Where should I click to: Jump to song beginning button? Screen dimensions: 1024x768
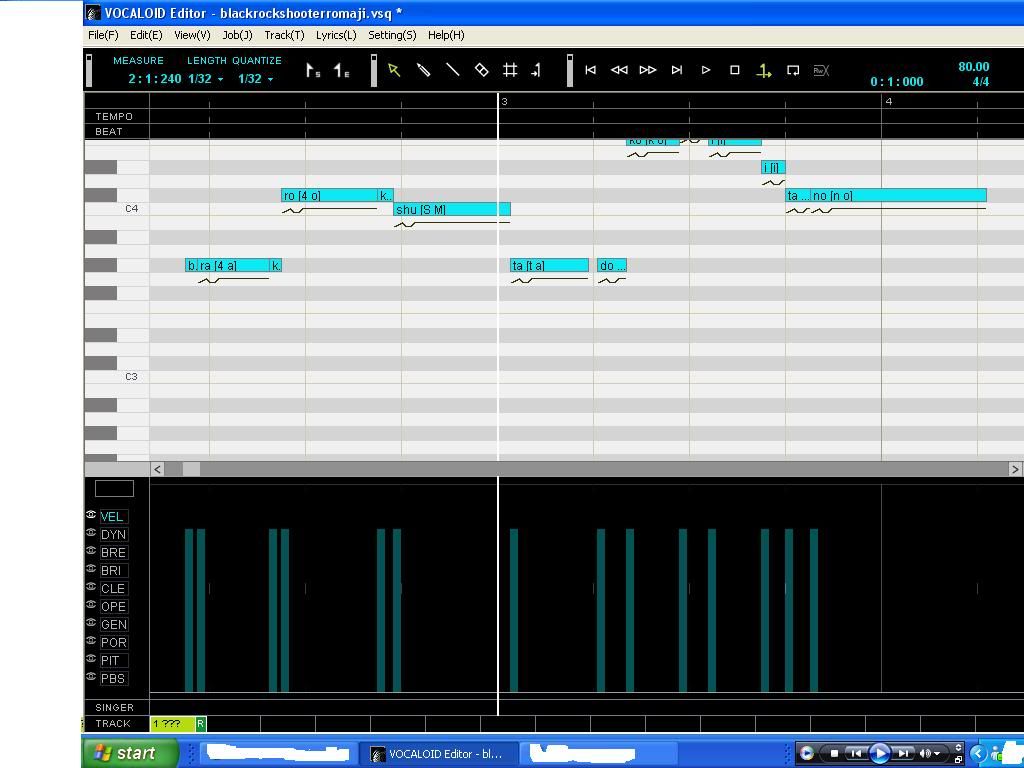(x=590, y=70)
